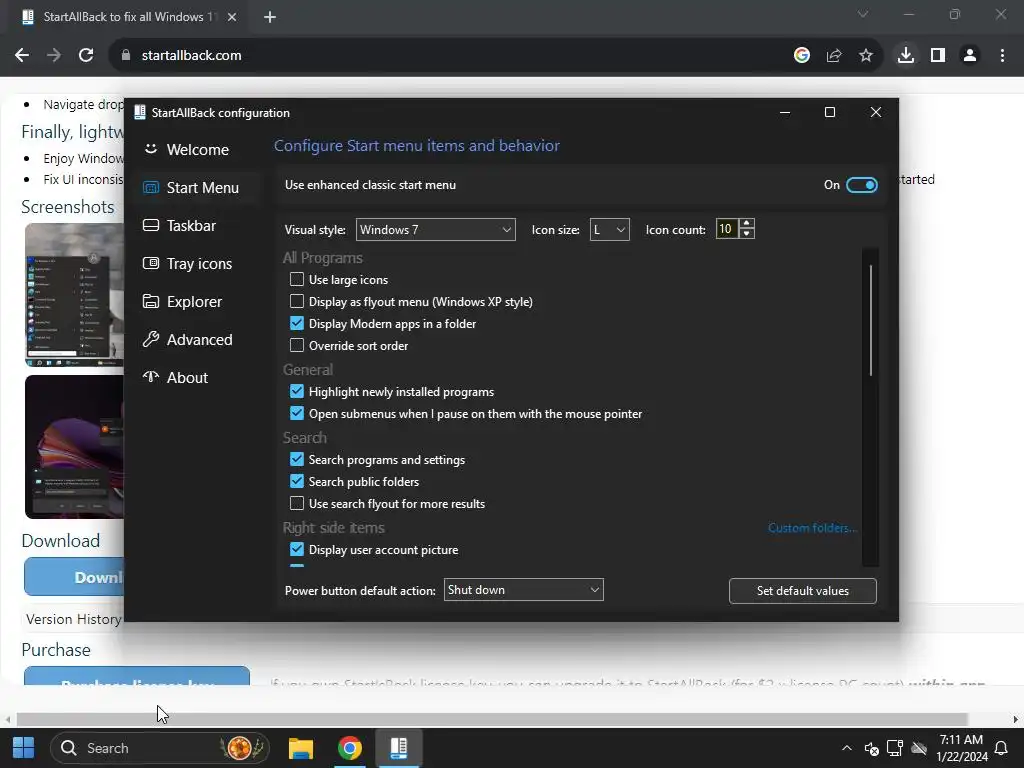Open Chrome downloads icon

click(906, 56)
